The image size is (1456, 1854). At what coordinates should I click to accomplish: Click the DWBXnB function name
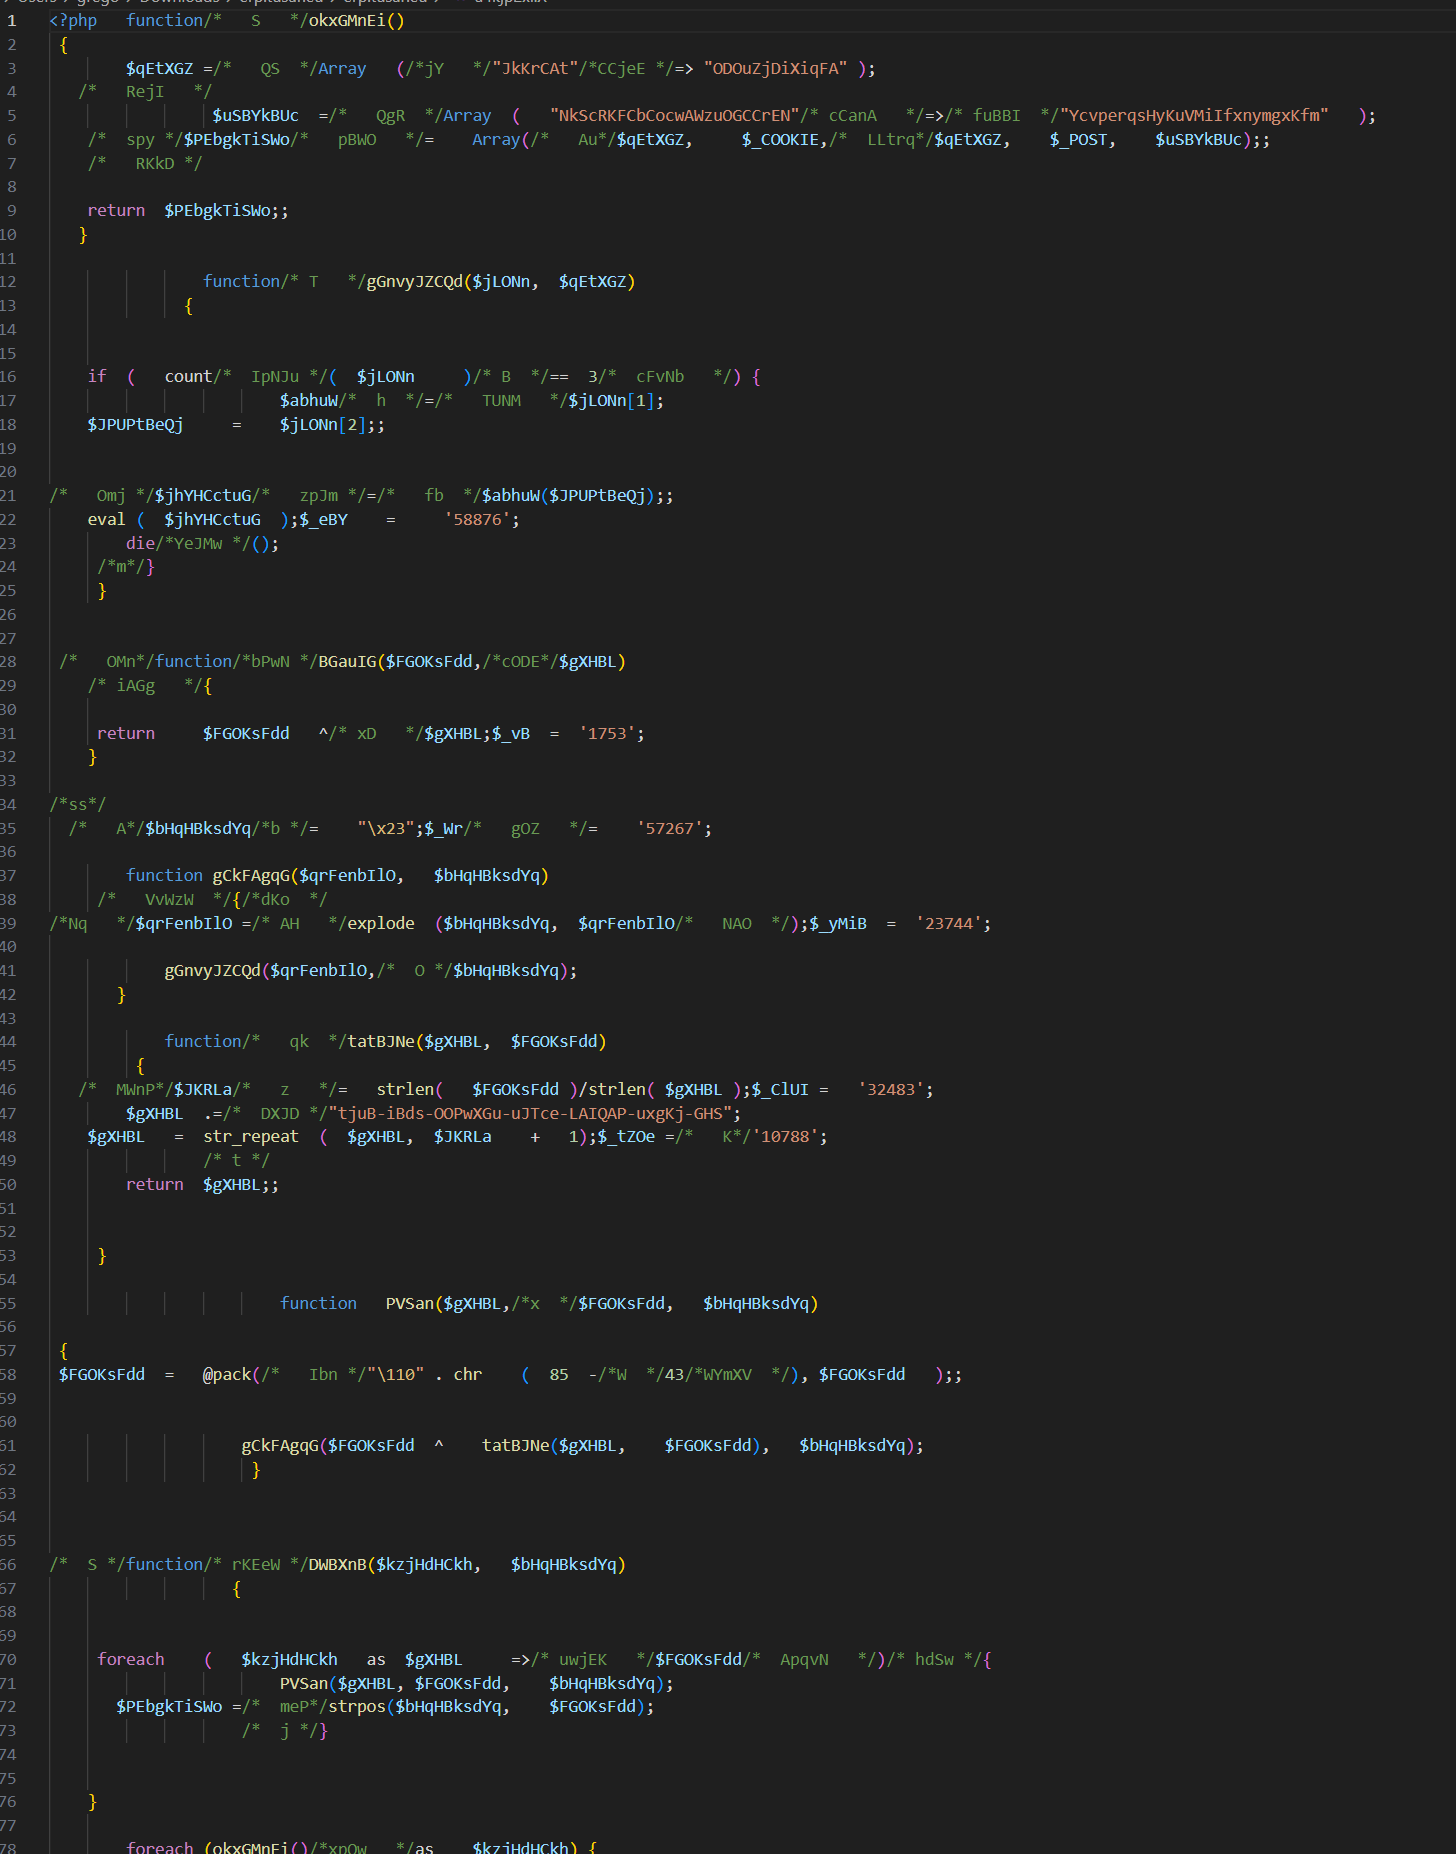(338, 1564)
